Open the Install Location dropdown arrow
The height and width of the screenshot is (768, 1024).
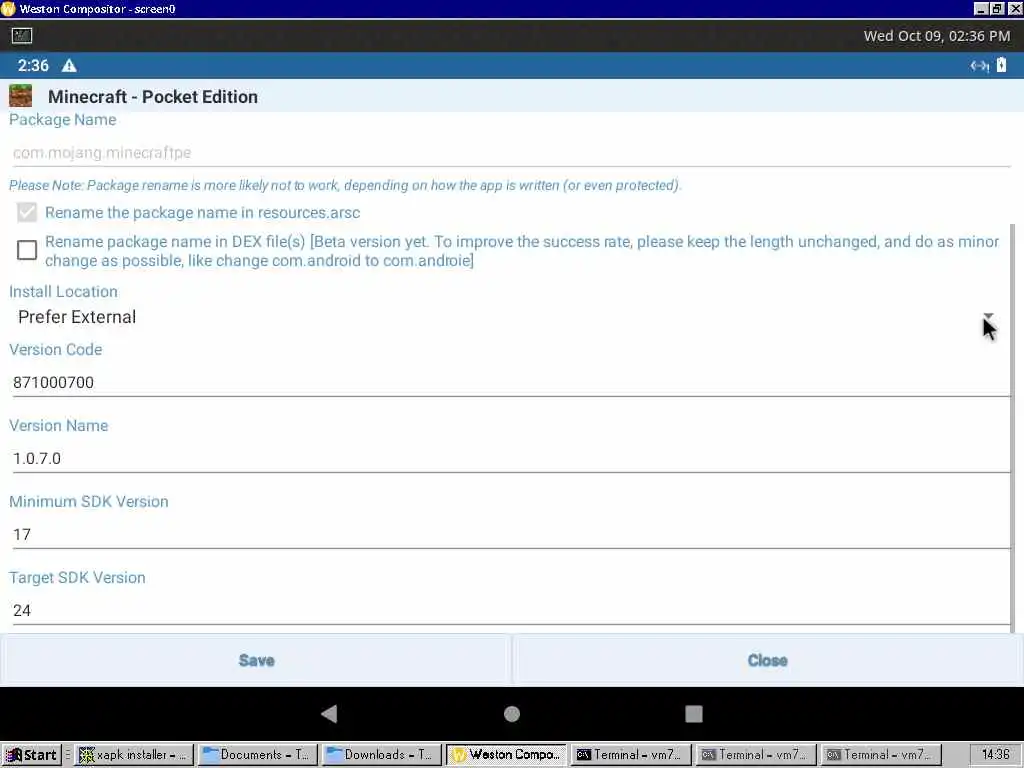[x=988, y=317]
